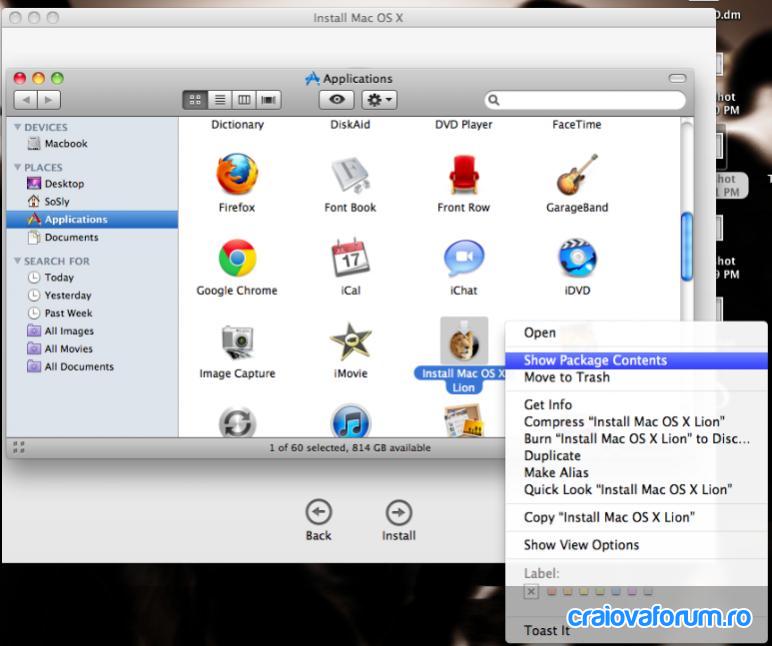Select the iSync arrows icon
Screen dimensions: 772x646
click(237, 422)
